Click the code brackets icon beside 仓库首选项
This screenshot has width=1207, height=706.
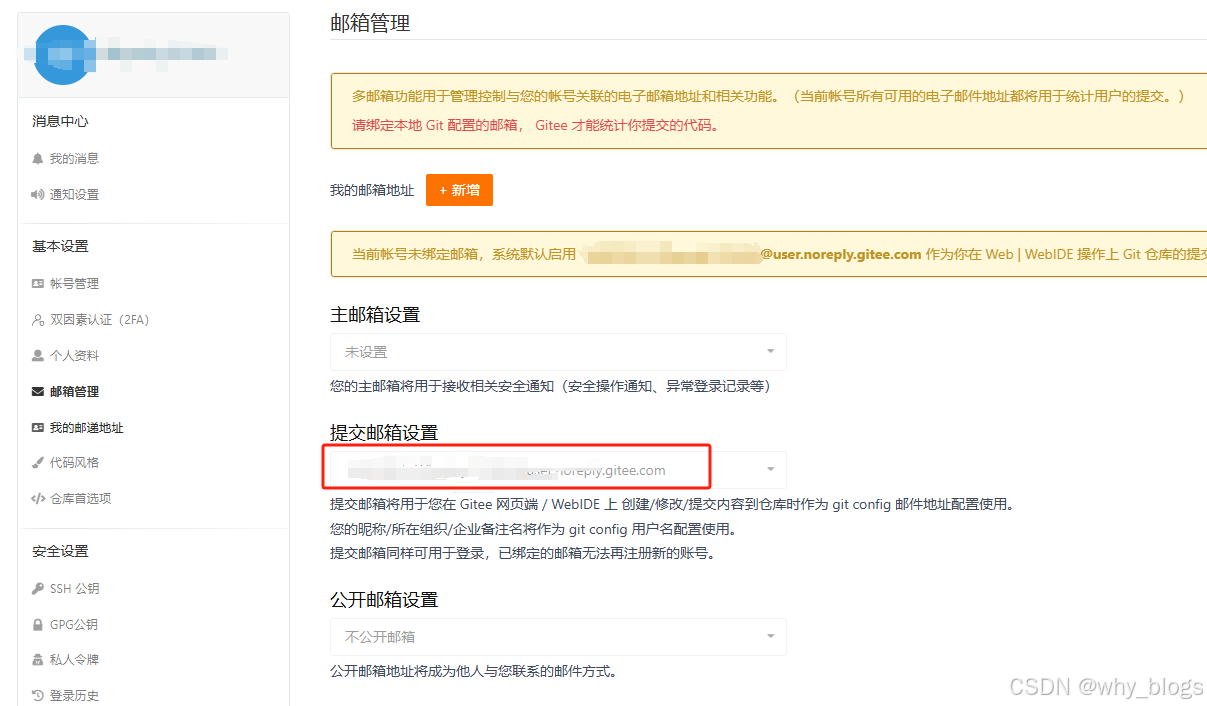[x=38, y=499]
